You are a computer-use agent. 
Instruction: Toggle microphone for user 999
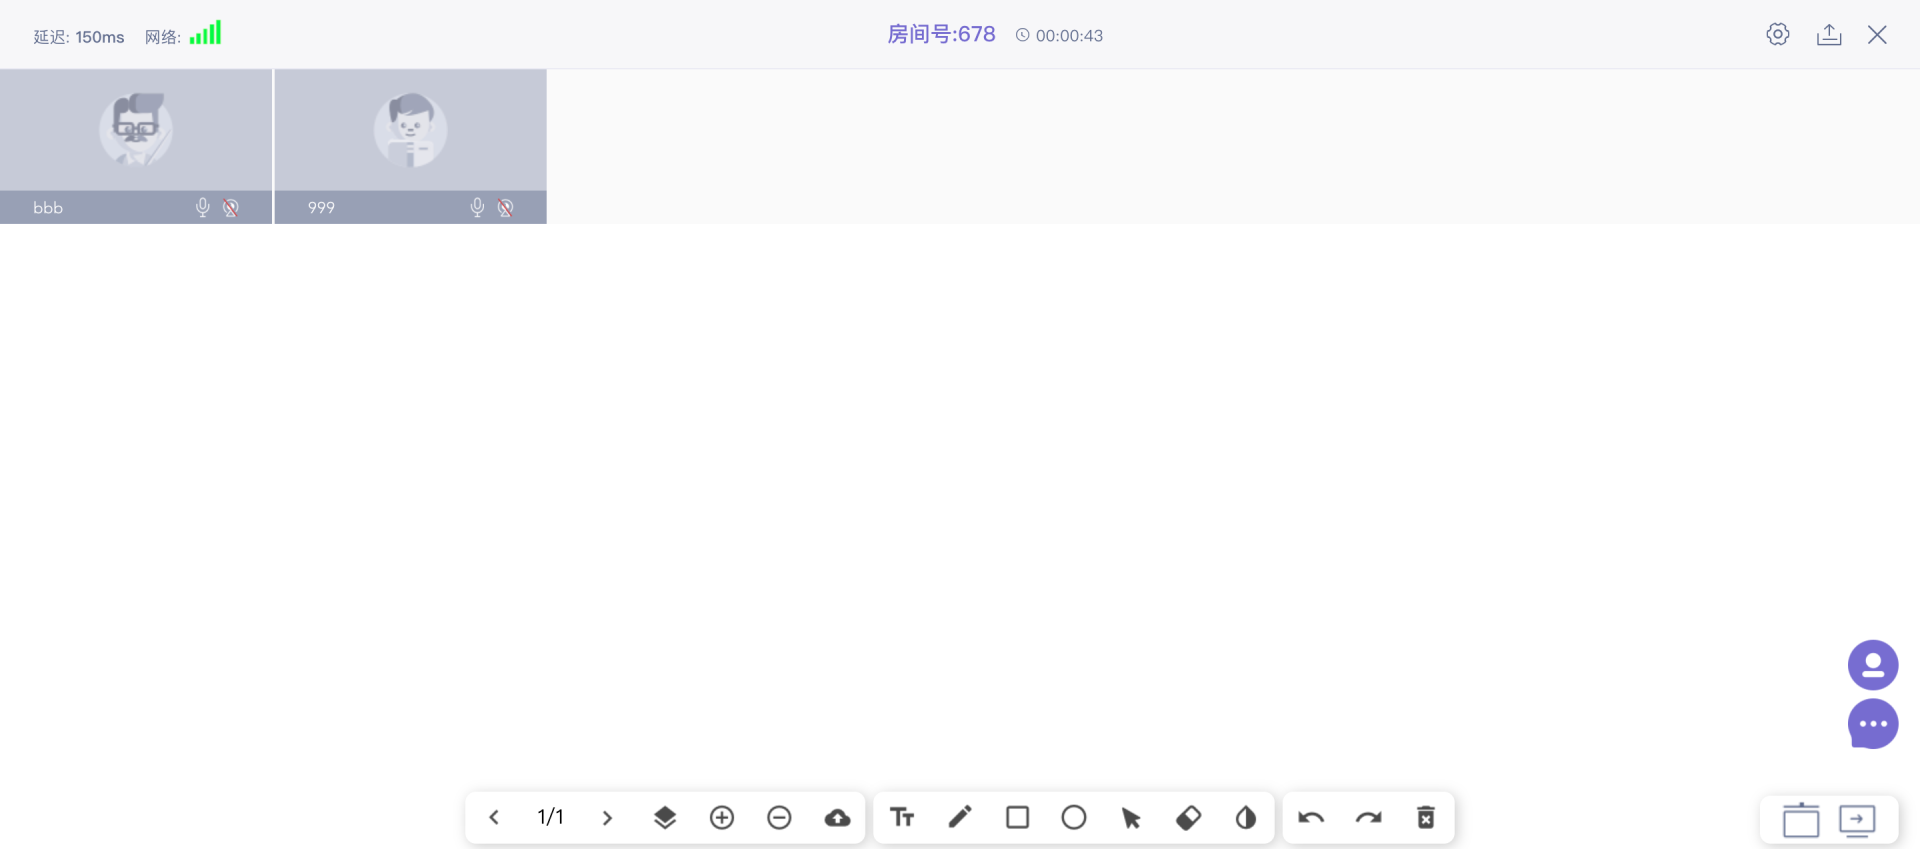477,207
